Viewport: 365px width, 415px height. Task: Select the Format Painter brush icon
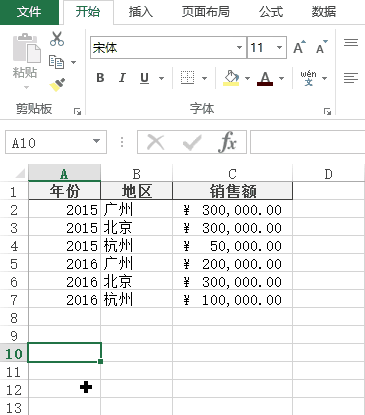click(57, 85)
